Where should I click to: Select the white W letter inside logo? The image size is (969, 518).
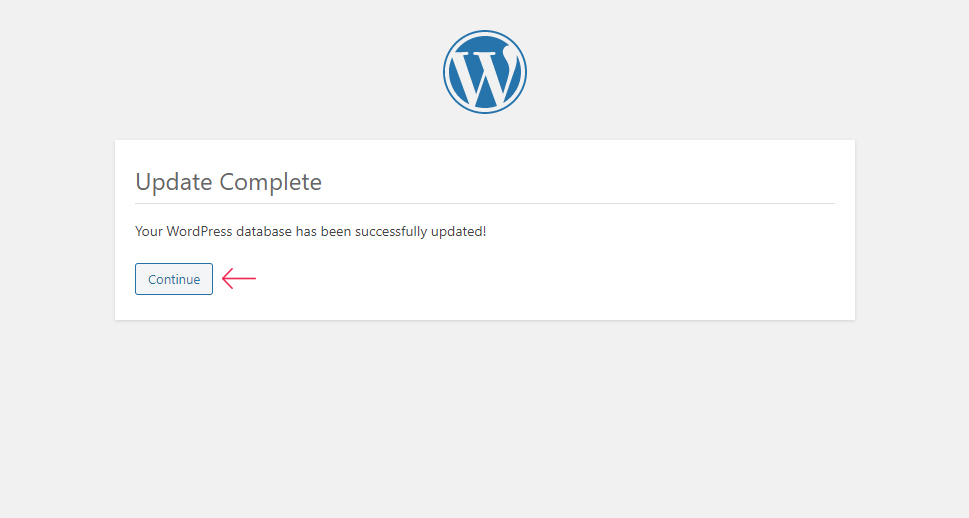pyautogui.click(x=486, y=77)
